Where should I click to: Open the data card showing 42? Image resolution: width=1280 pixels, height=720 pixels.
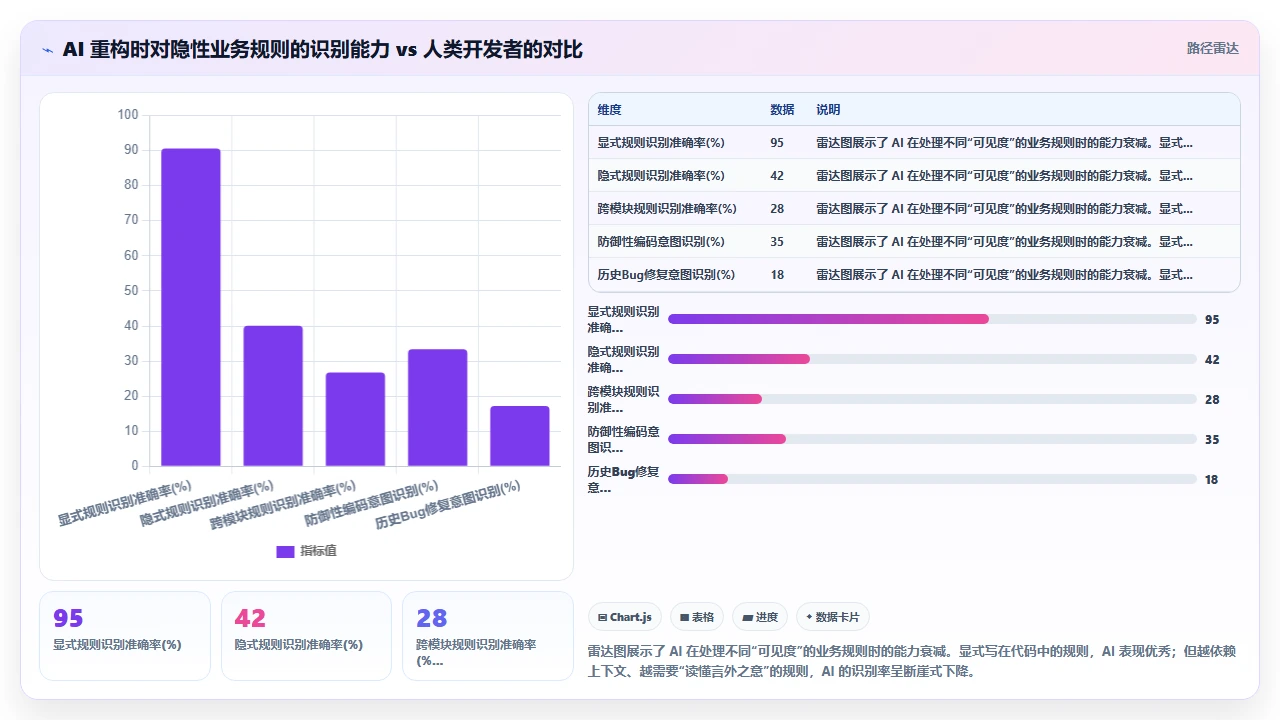(306, 636)
